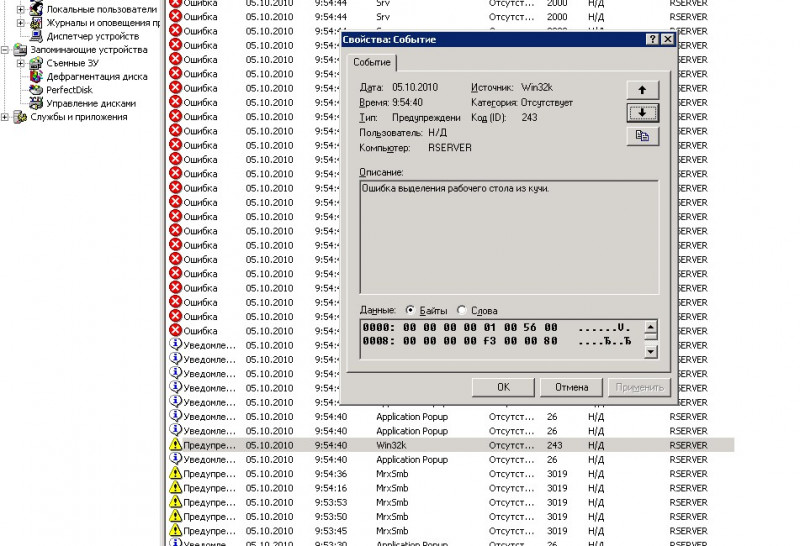Select Управление дисками in tree
The width and height of the screenshot is (800, 546).
pyautogui.click(x=91, y=104)
